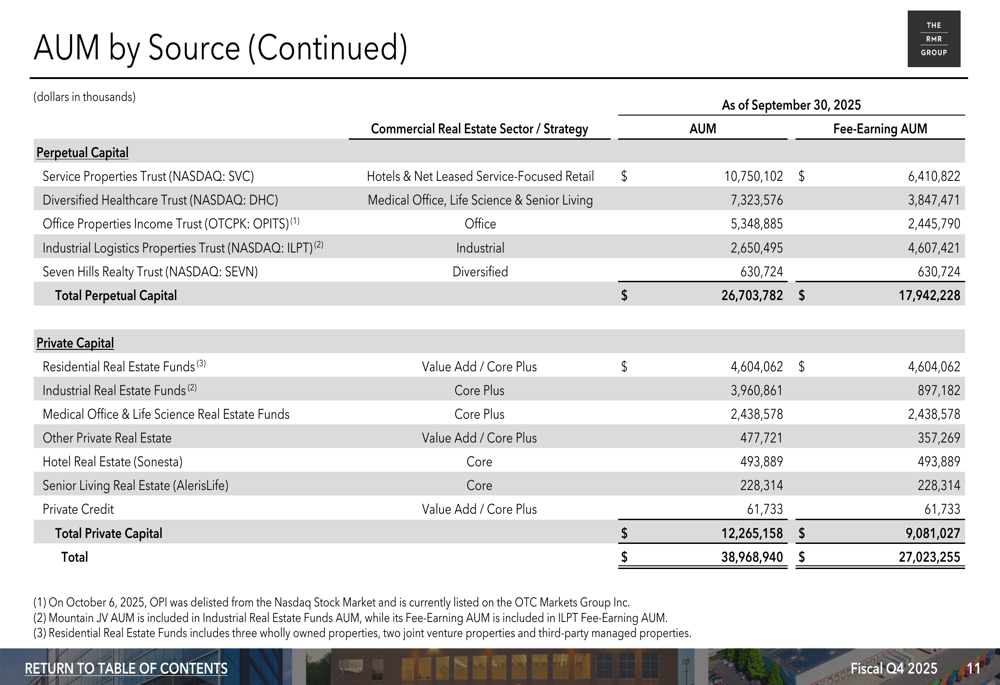Select the Seven Hills Realty Trust row label
This screenshot has height=685, width=1000.
click(150, 272)
